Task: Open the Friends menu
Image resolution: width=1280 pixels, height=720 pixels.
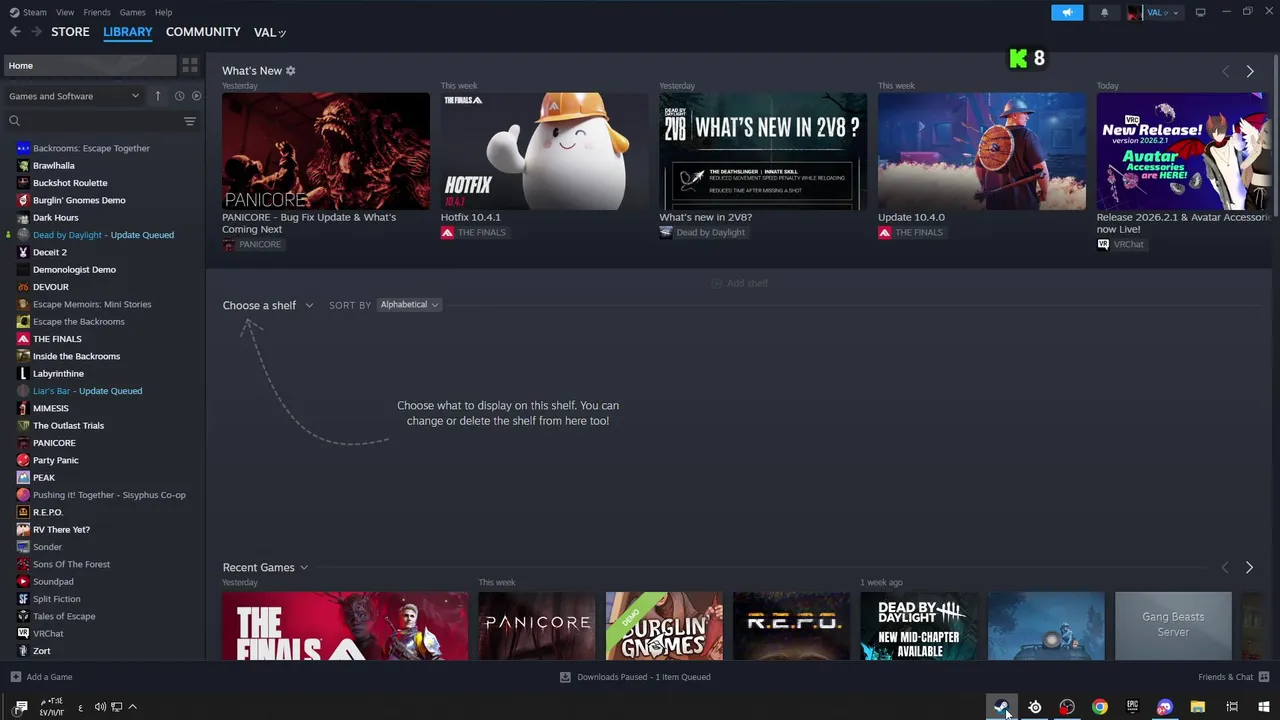Action: pos(97,12)
